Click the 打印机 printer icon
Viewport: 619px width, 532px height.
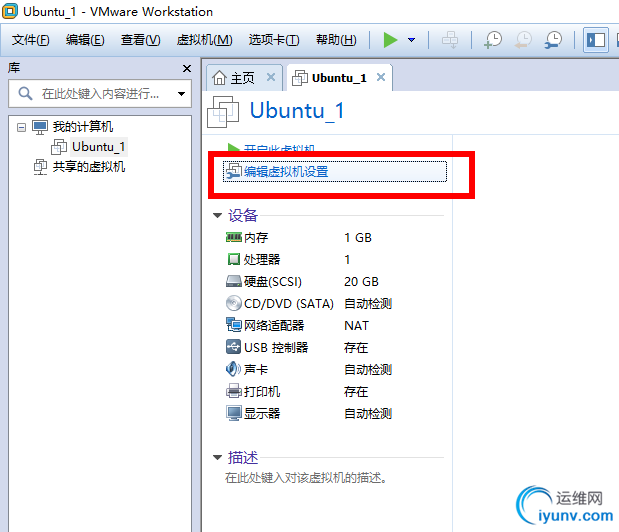234,392
